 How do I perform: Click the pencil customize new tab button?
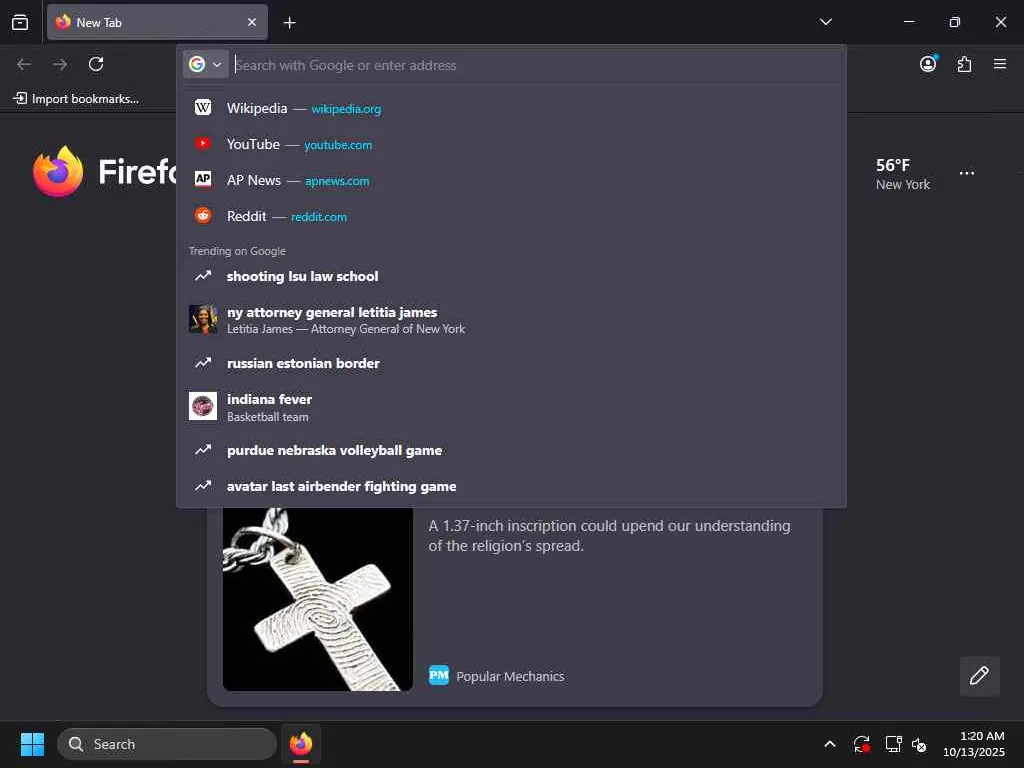(x=979, y=676)
